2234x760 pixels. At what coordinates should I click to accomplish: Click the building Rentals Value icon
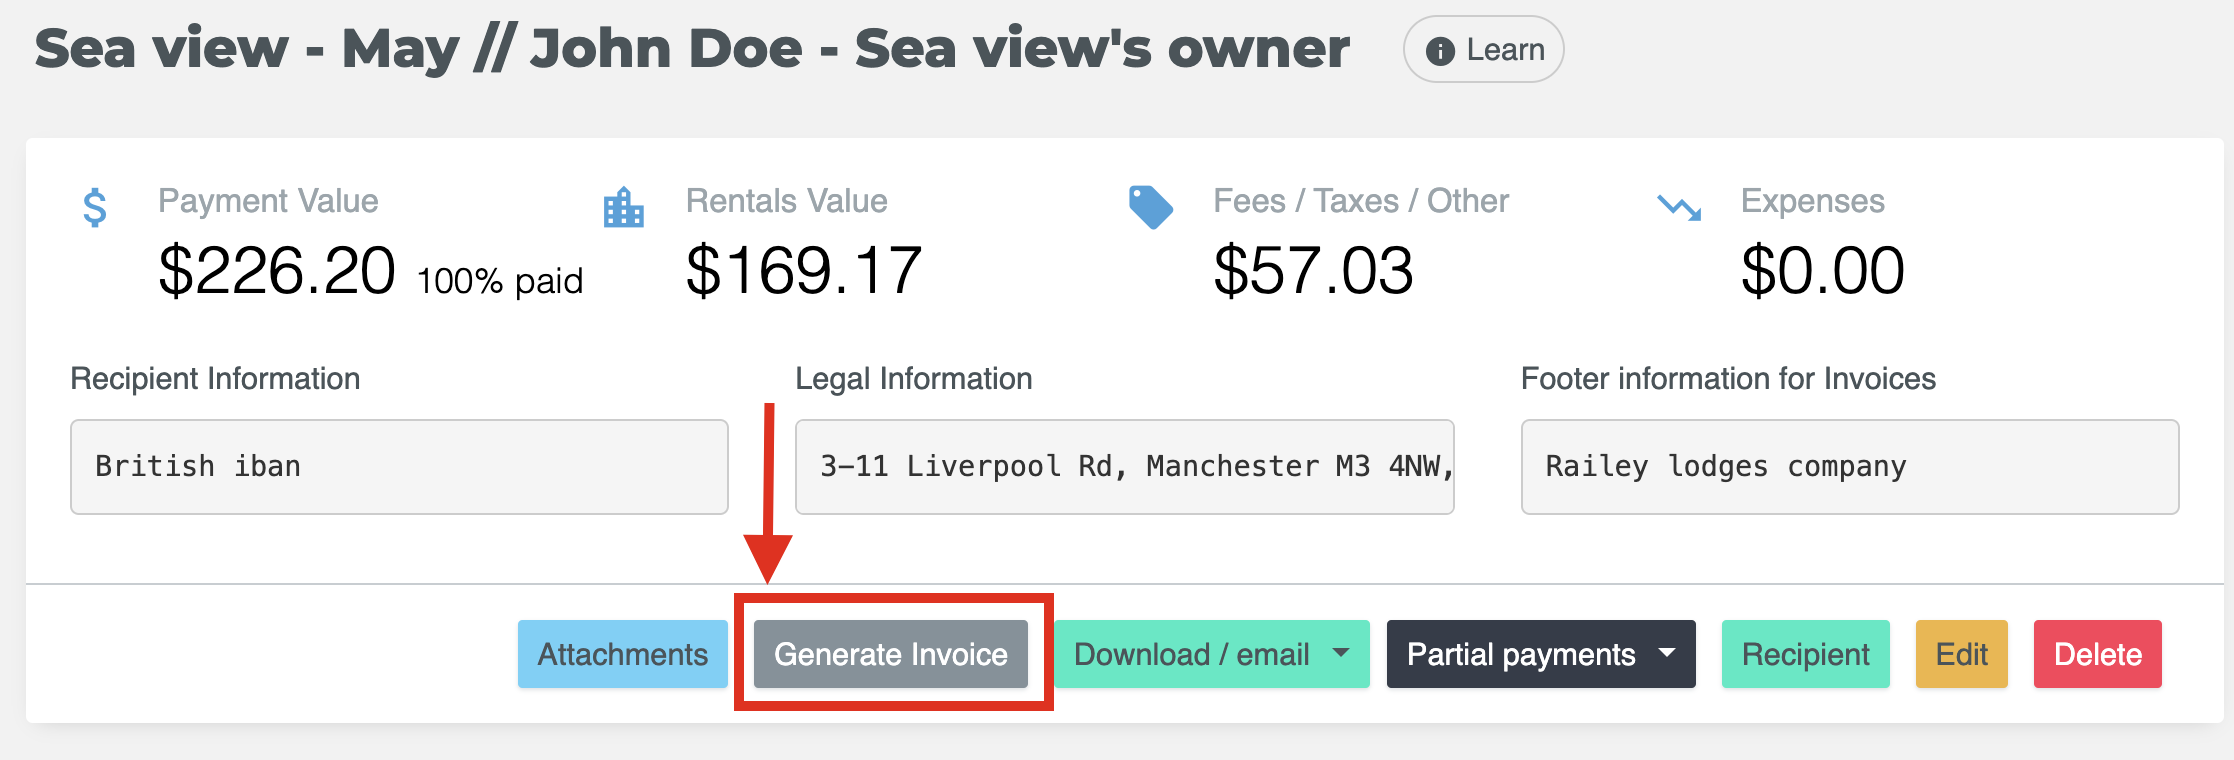point(623,208)
